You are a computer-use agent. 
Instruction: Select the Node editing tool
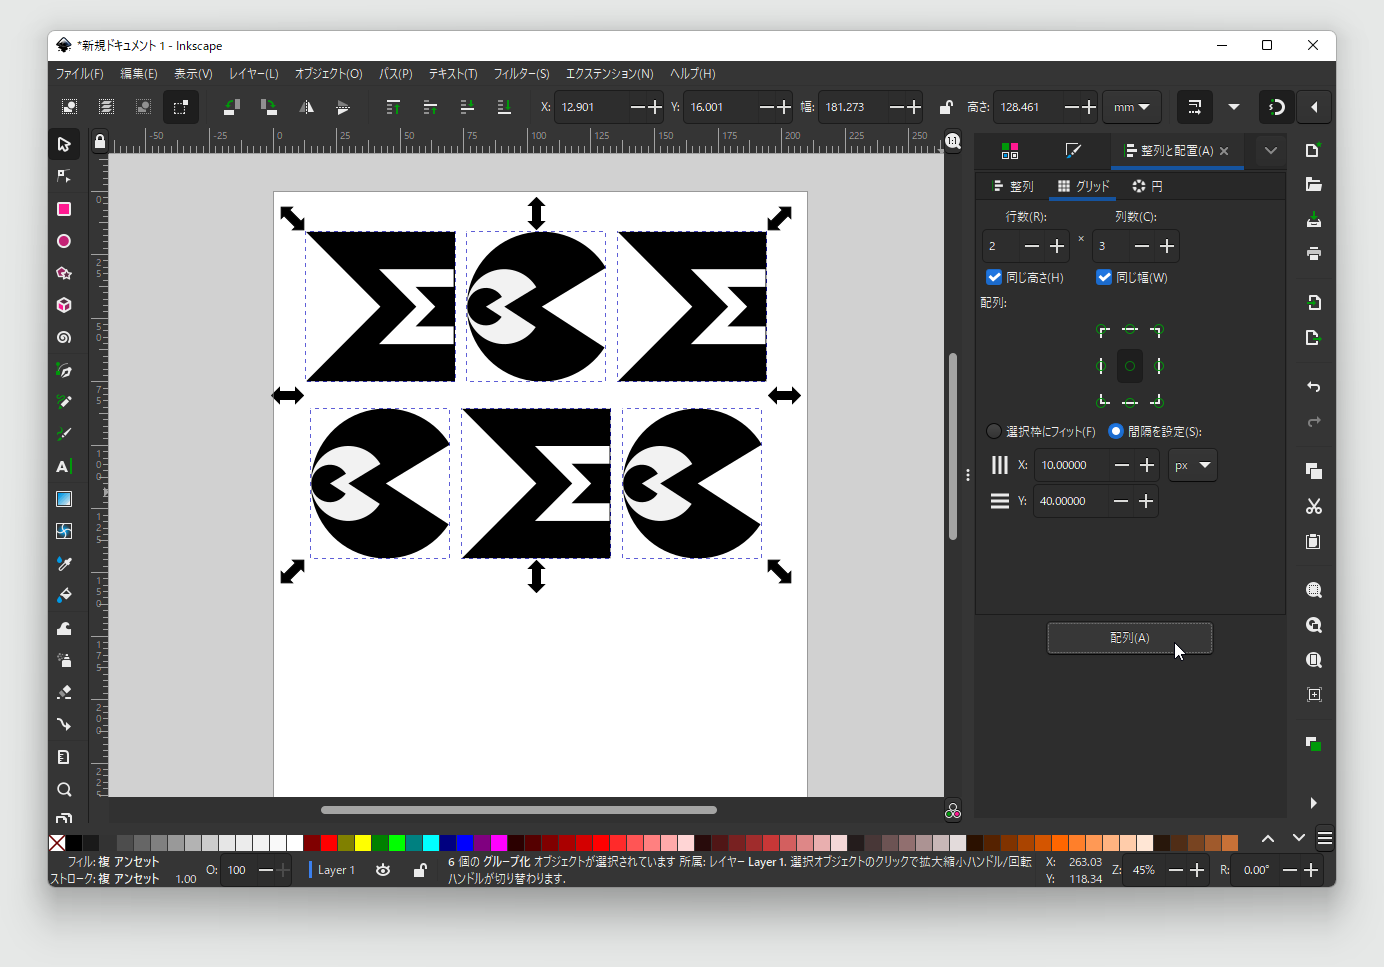[64, 176]
